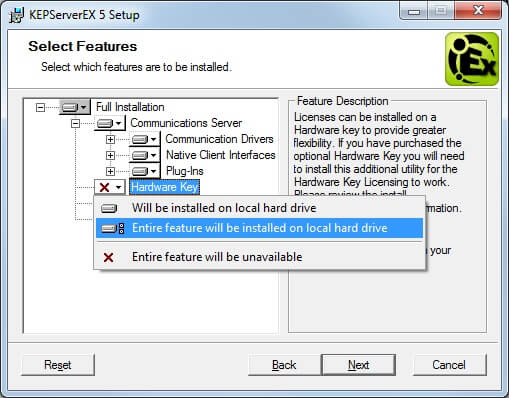
Task: Click the setup installer icon in title bar
Action: [17, 15]
